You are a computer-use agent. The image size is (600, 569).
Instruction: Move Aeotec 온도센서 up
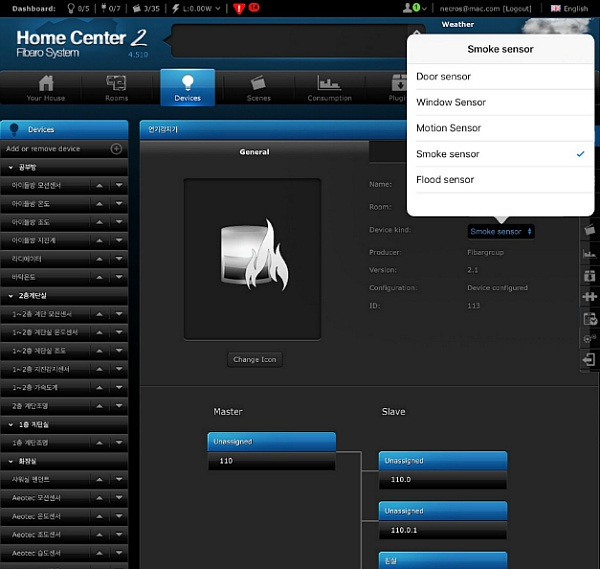[99, 516]
